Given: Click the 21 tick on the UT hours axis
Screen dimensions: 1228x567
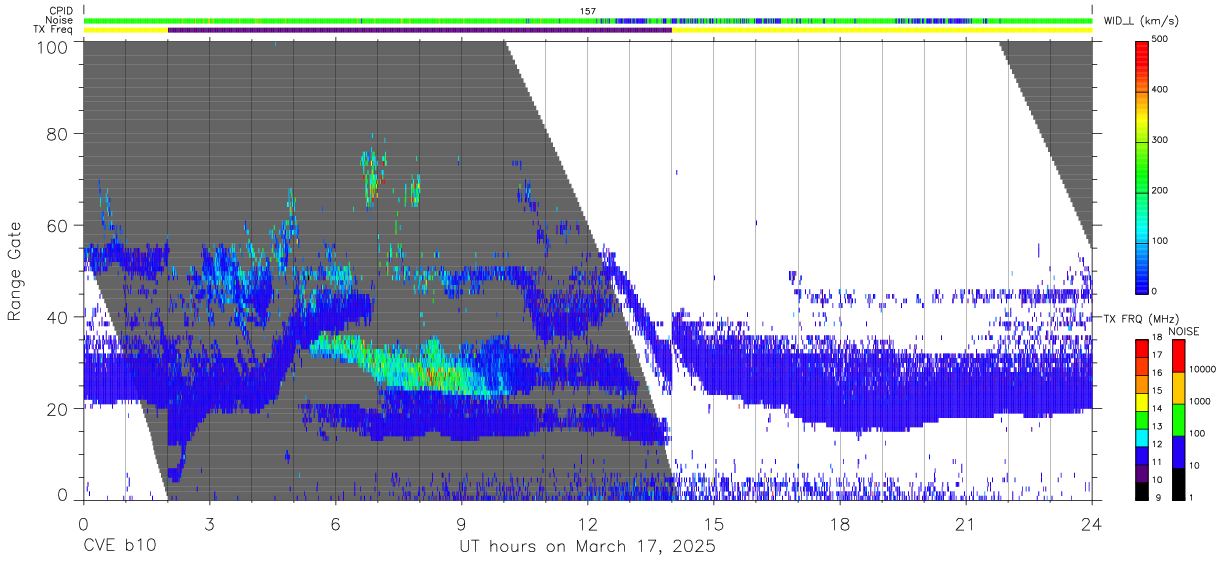Looking at the screenshot, I should [x=965, y=524].
